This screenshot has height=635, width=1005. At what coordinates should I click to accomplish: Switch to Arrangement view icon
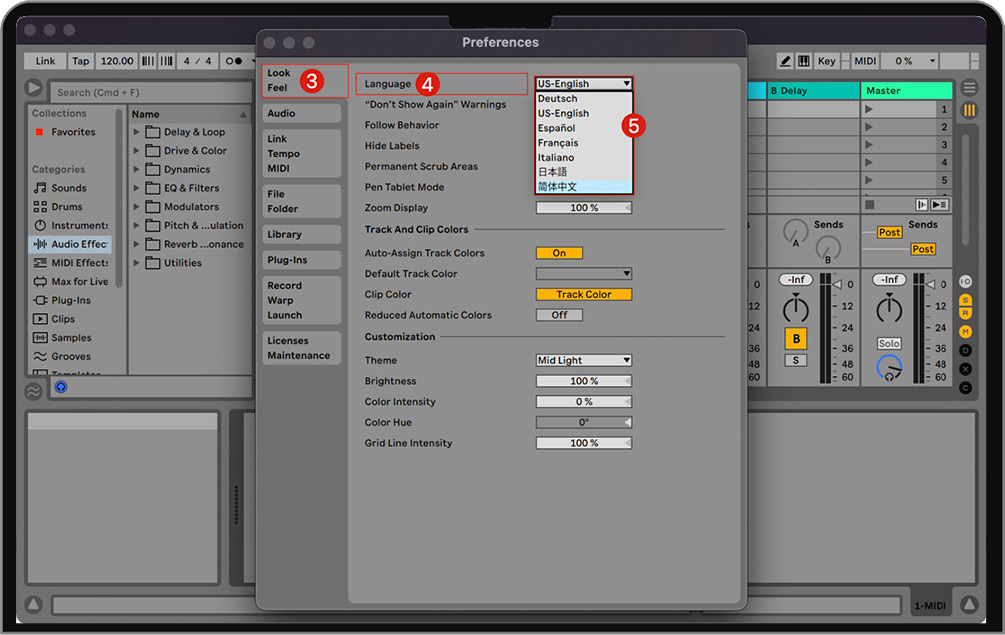tap(969, 88)
